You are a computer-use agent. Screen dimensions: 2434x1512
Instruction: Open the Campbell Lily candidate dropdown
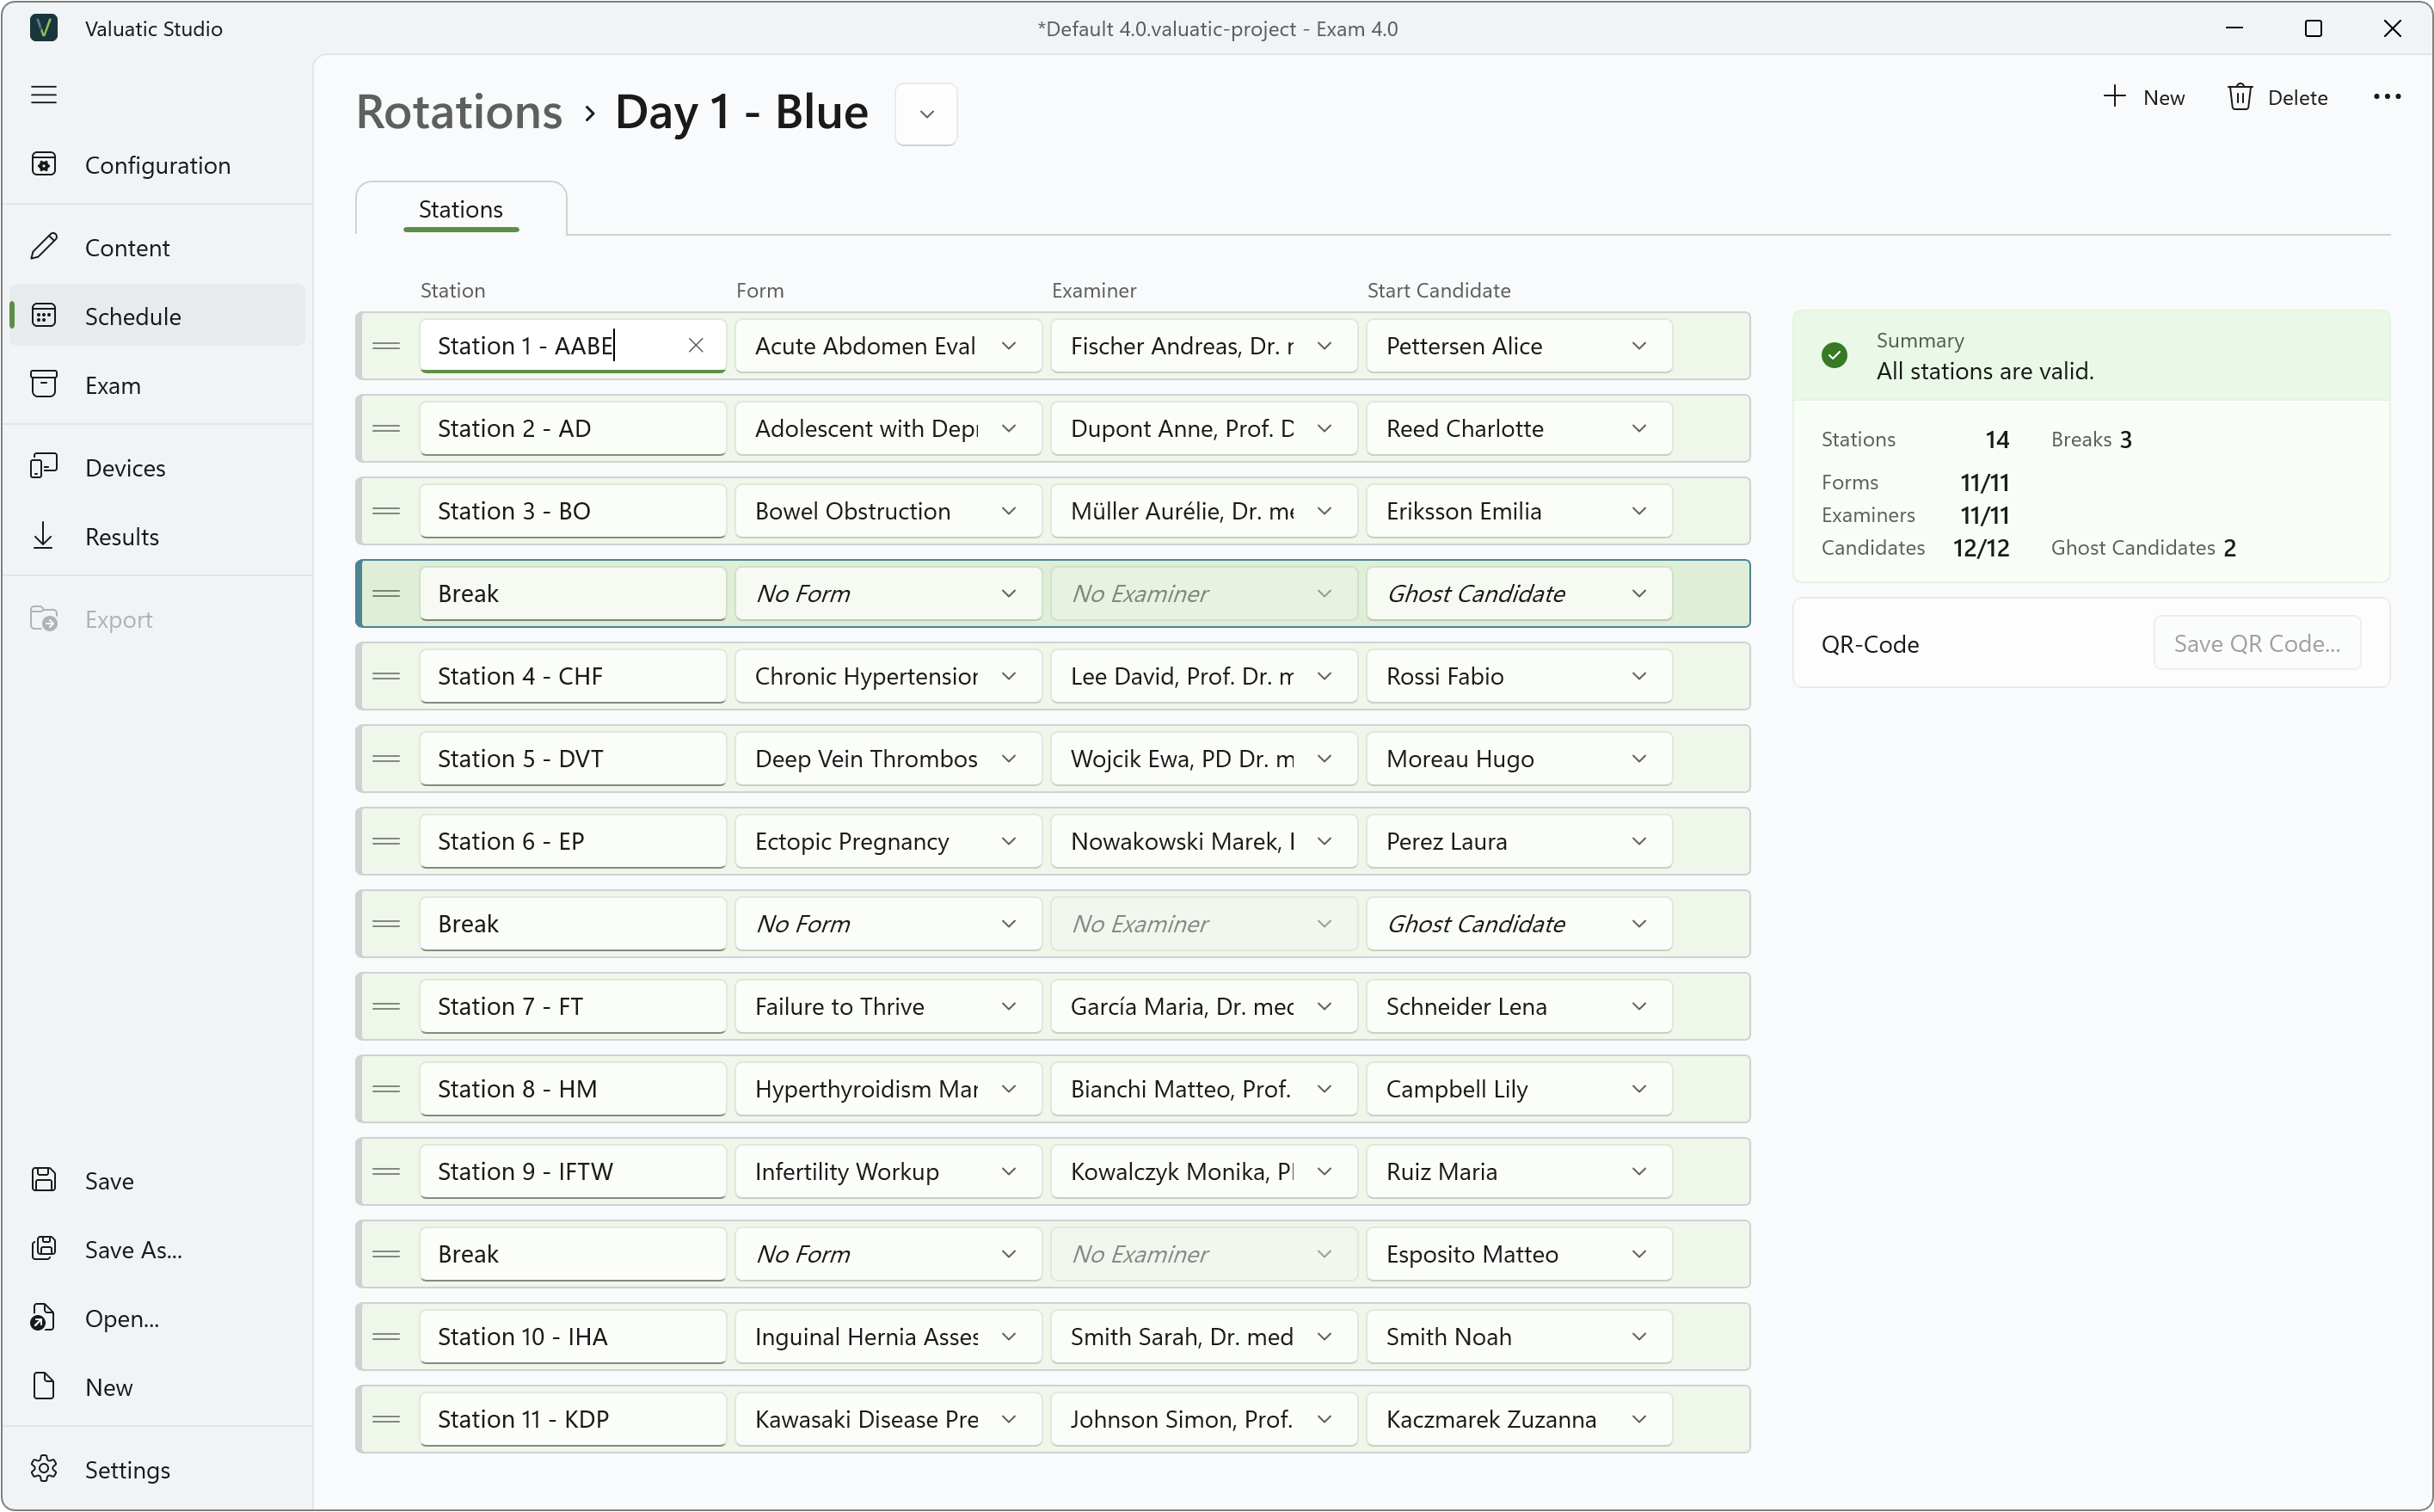click(1519, 1089)
